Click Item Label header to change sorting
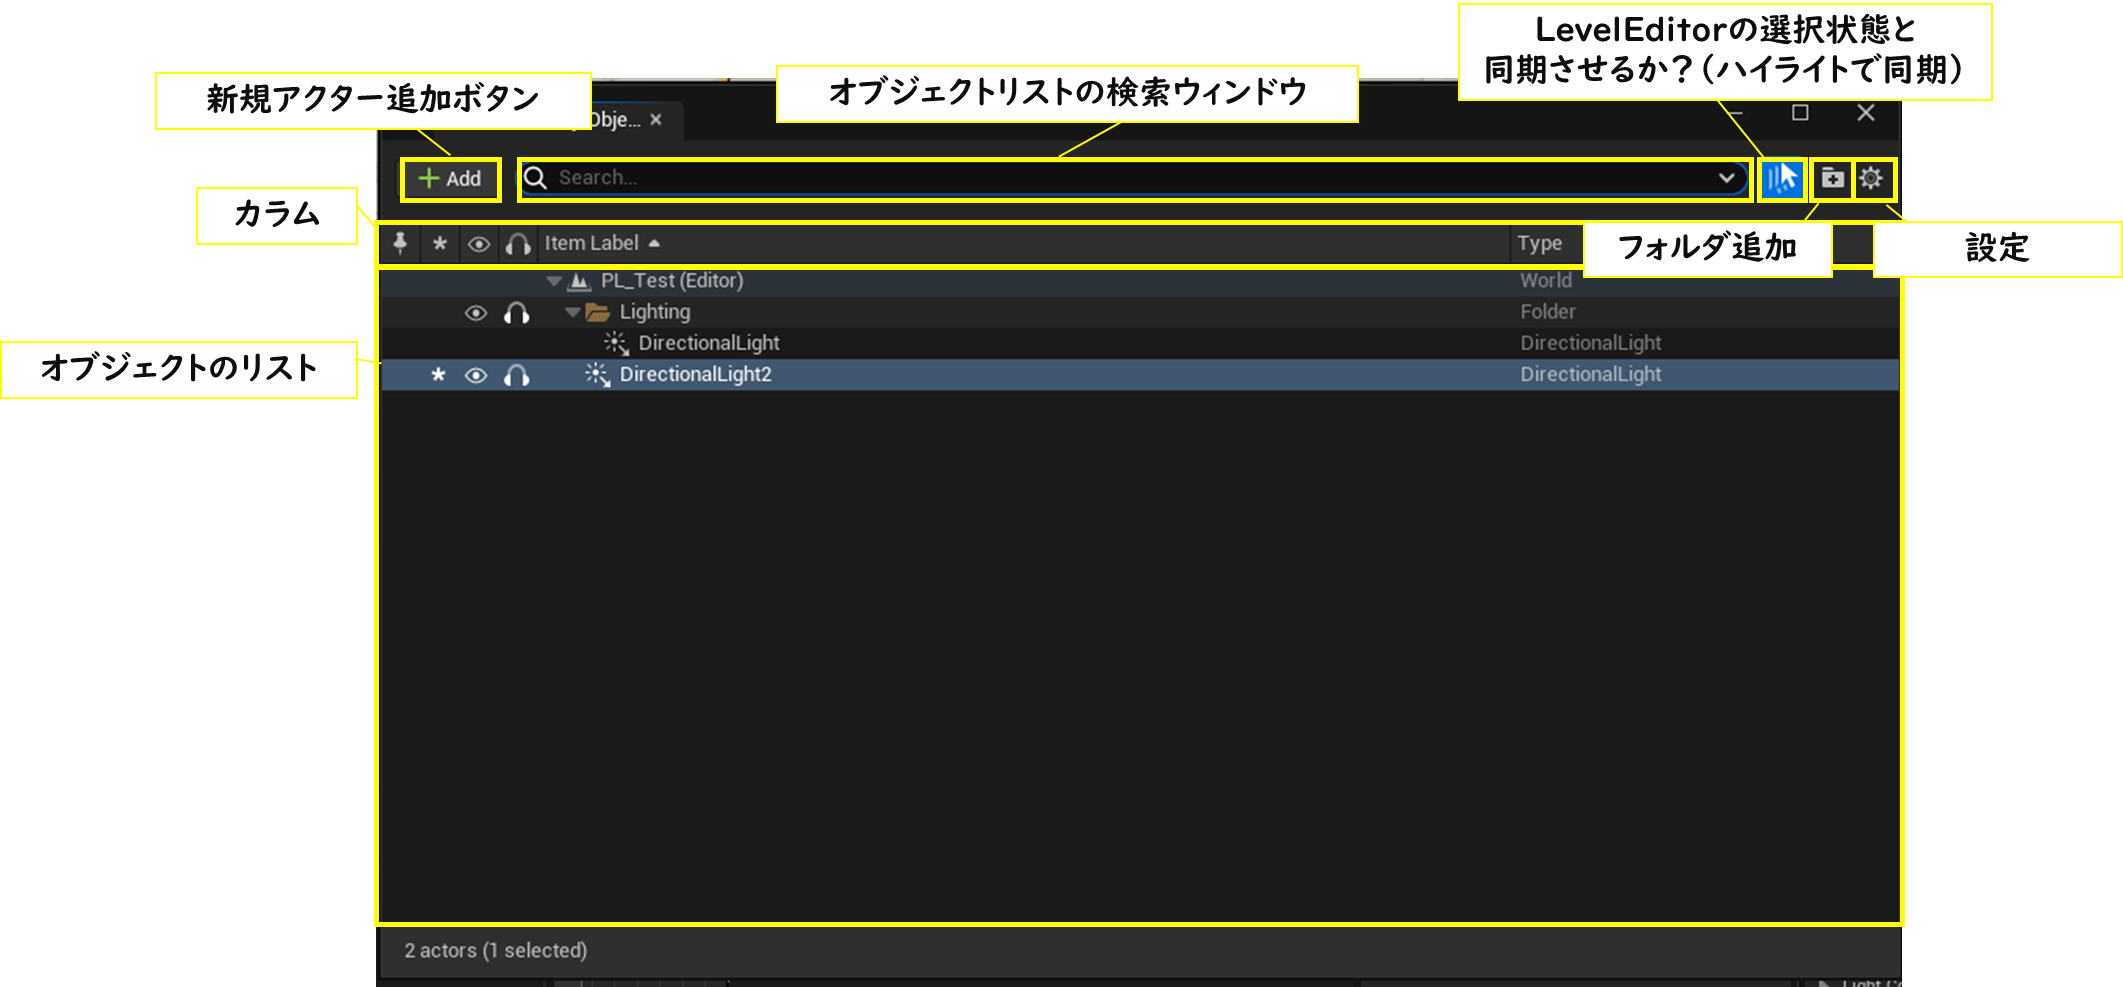The height and width of the screenshot is (987, 2123). point(592,244)
